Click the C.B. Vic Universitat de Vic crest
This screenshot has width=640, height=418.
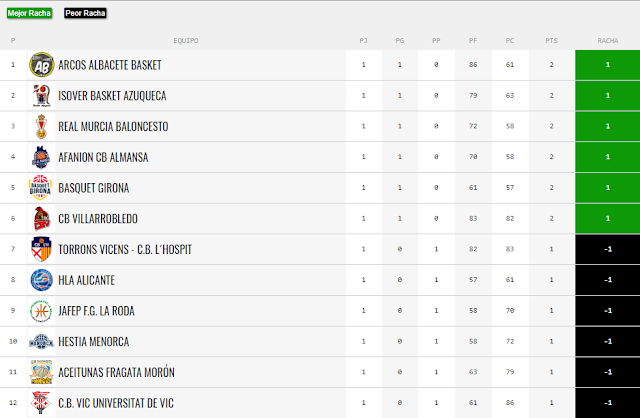pyautogui.click(x=41, y=403)
